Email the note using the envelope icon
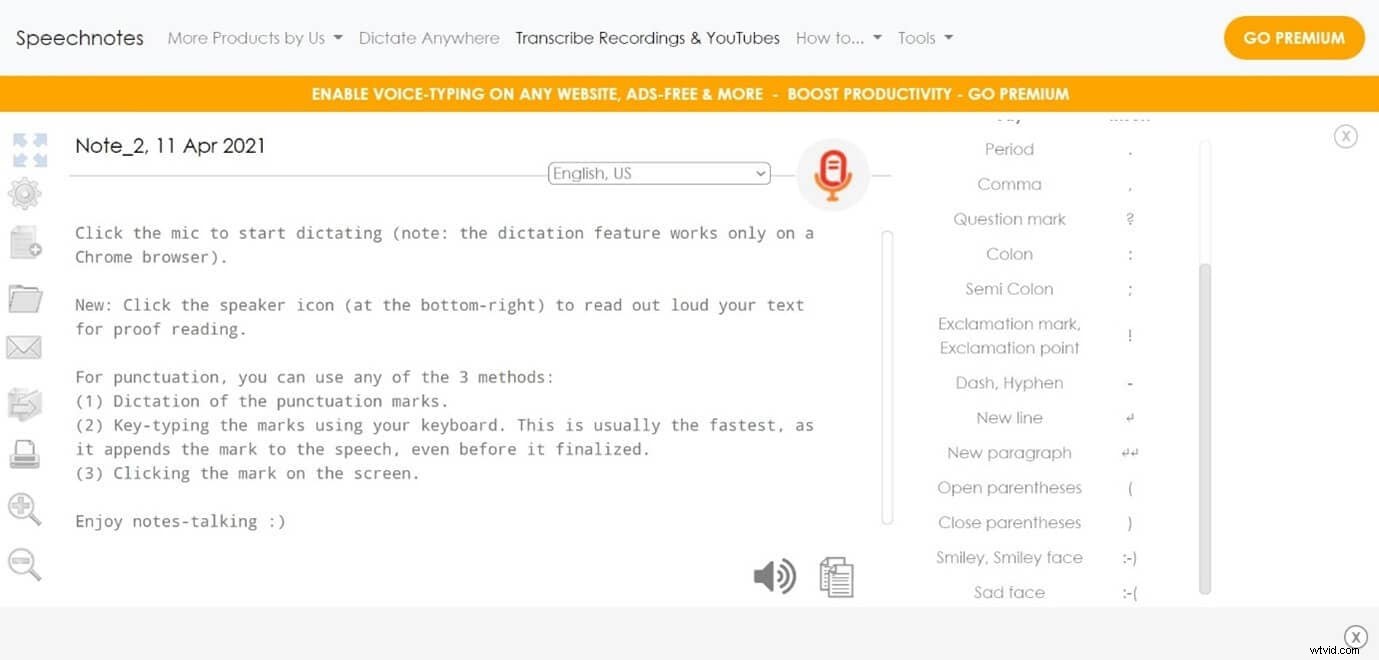 tap(25, 347)
